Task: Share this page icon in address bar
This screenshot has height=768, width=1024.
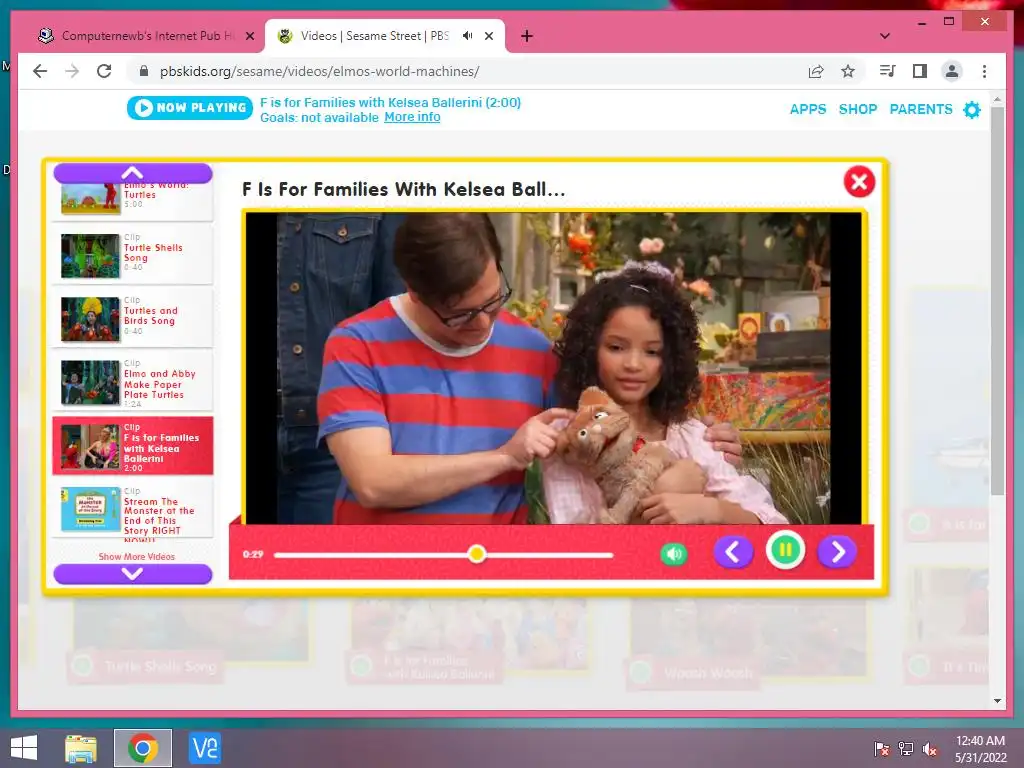Action: (x=816, y=71)
